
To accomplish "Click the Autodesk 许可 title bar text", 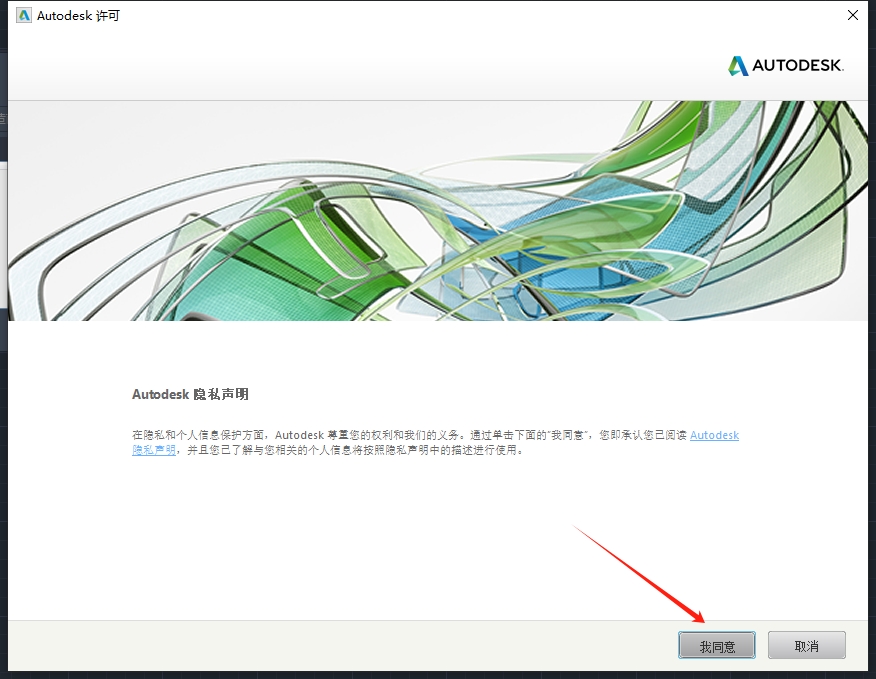I will tap(78, 16).
